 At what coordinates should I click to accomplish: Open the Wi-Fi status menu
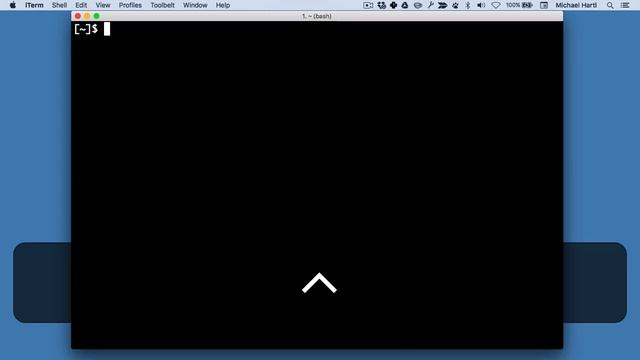tap(496, 5)
